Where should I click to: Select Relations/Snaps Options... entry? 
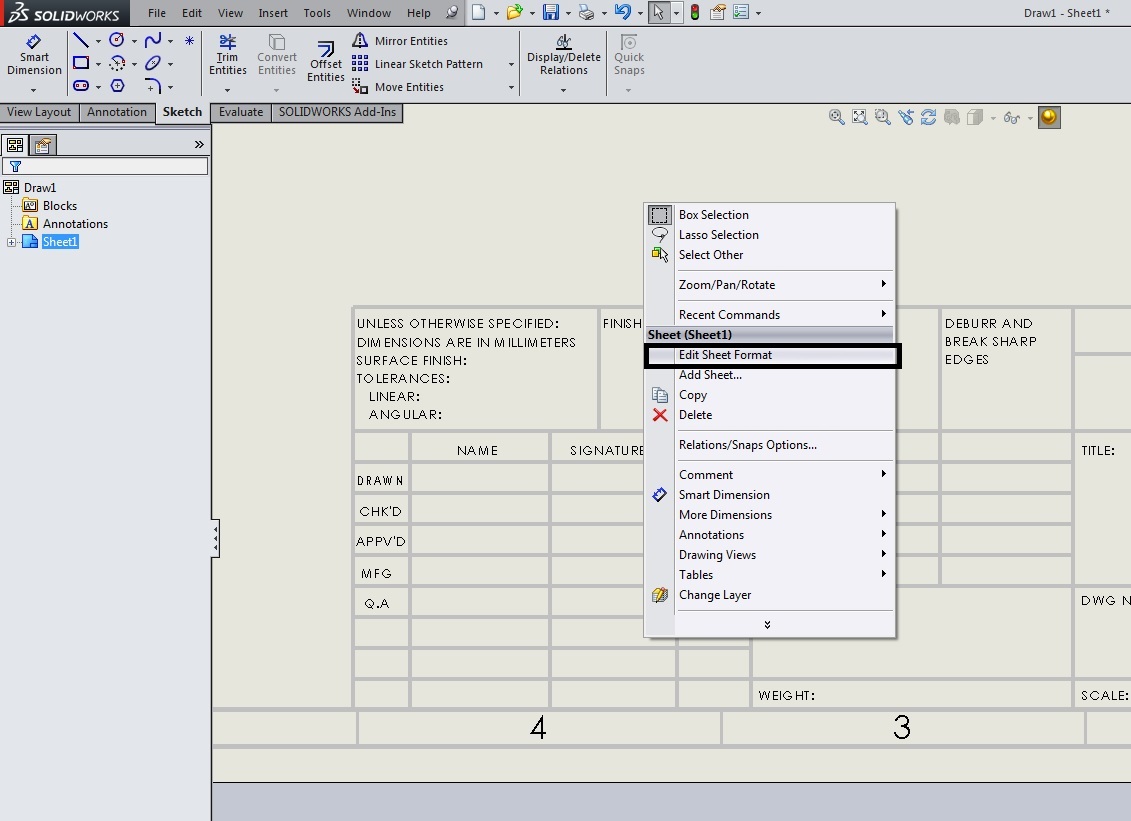pyautogui.click(x=747, y=445)
